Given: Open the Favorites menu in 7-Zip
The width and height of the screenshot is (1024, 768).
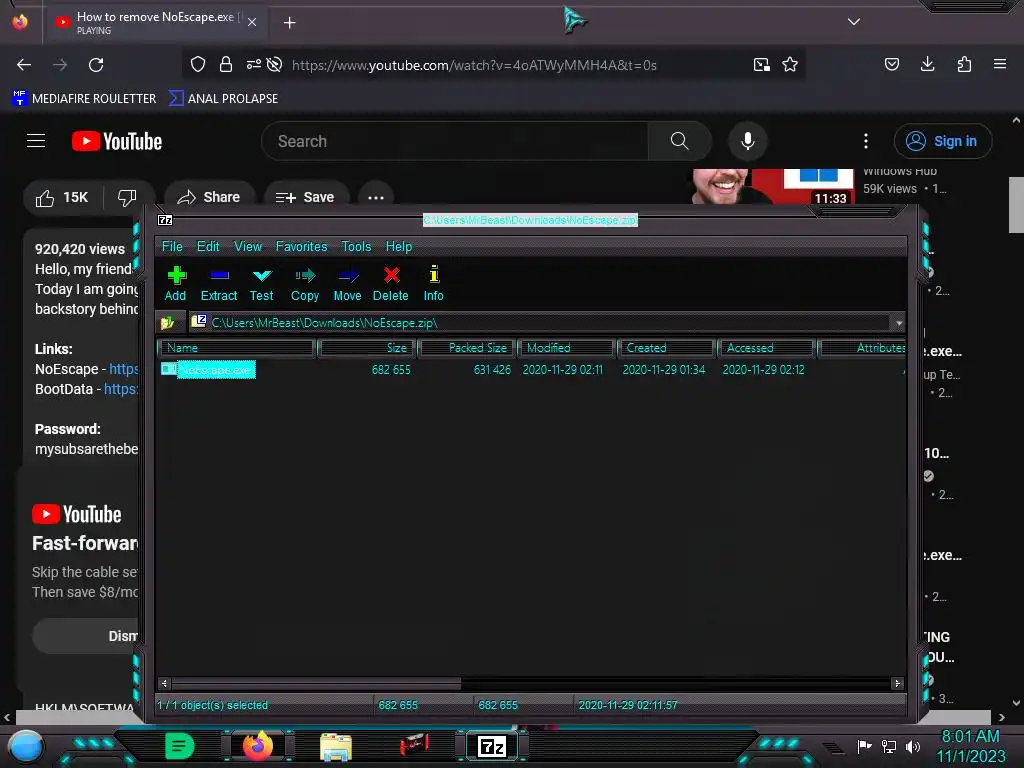Looking at the screenshot, I should click(x=302, y=246).
